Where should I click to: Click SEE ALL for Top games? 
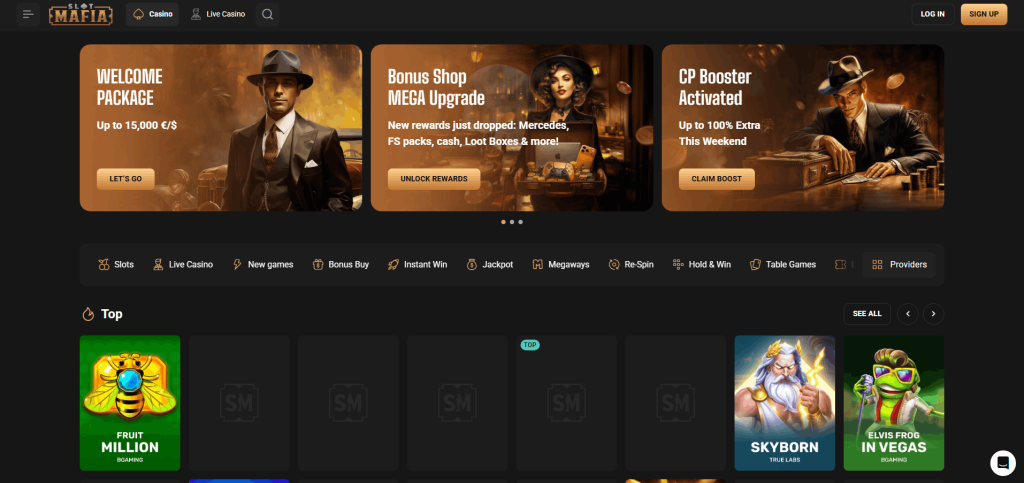[x=867, y=314]
